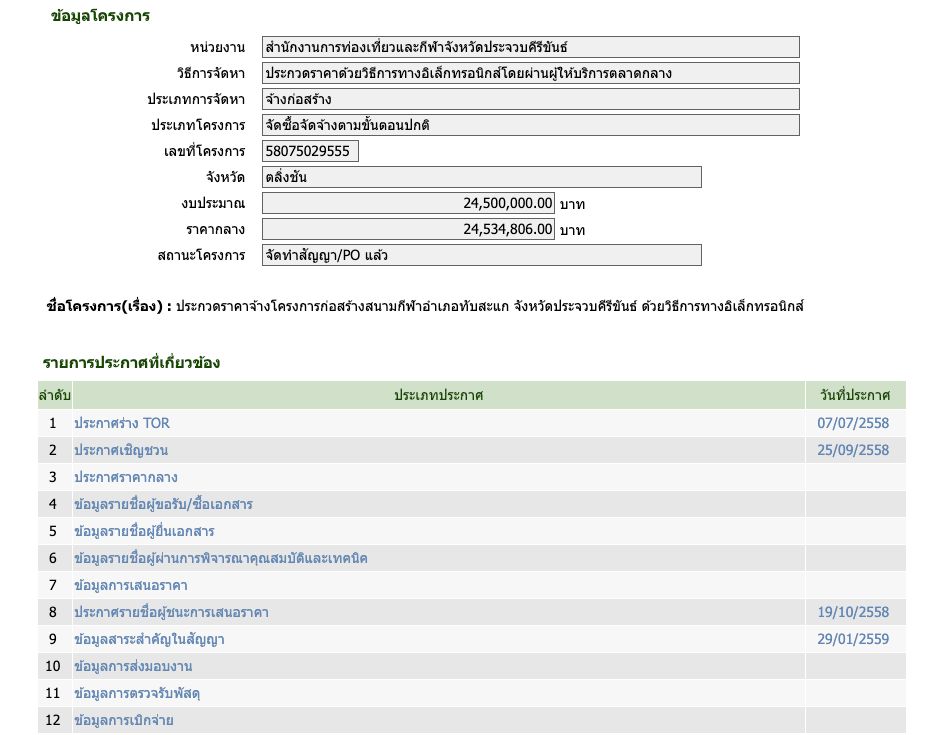Select the 25/09/2558 date link
This screenshot has width=941, height=735.
(853, 450)
